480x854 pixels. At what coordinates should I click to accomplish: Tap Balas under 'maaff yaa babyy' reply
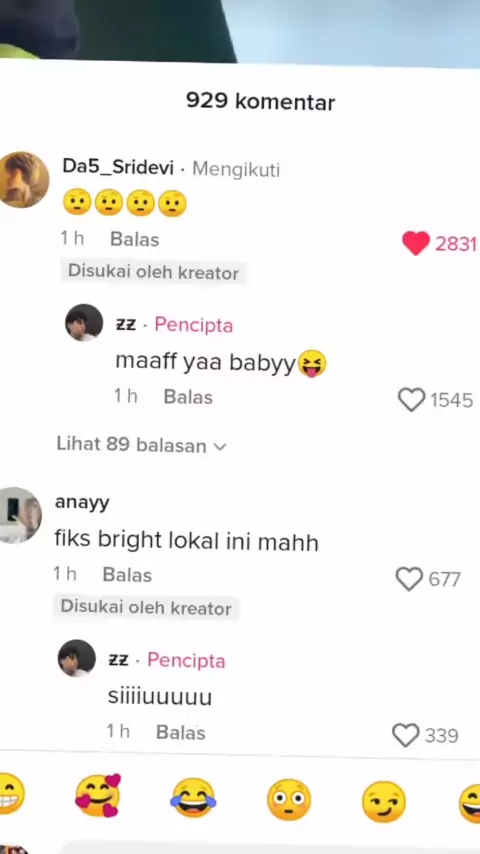[x=188, y=397]
